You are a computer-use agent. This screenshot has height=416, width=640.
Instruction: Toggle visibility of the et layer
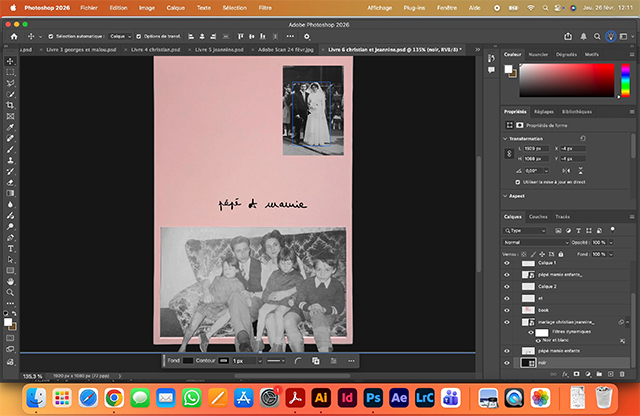(507, 298)
